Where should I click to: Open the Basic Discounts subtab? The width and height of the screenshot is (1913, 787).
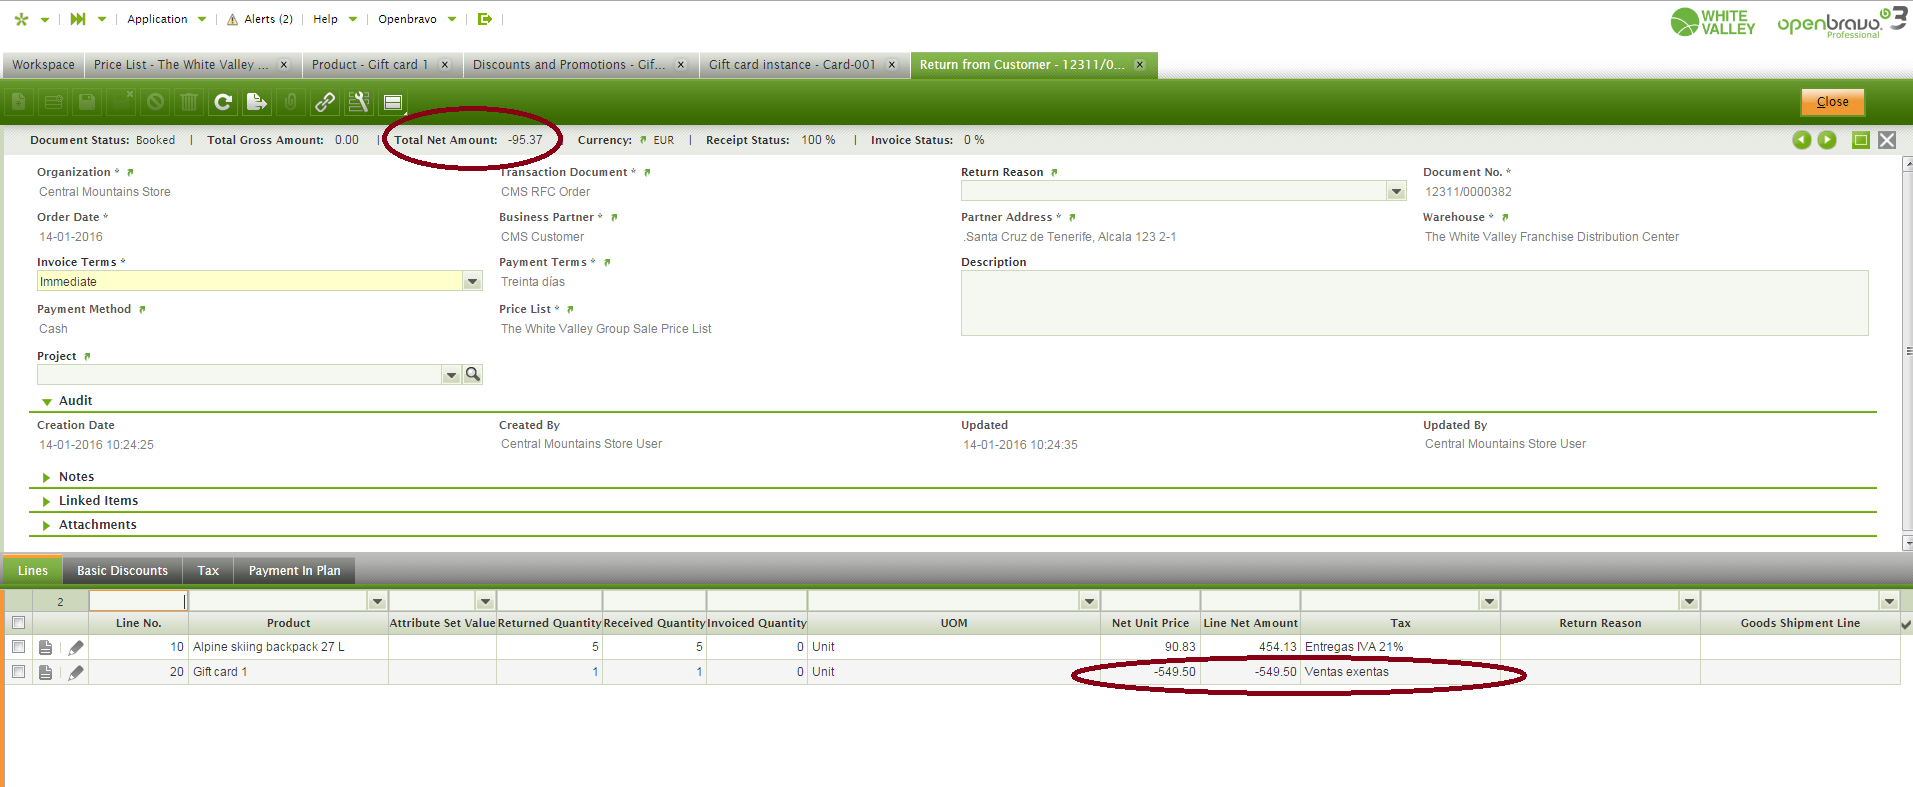tap(122, 571)
